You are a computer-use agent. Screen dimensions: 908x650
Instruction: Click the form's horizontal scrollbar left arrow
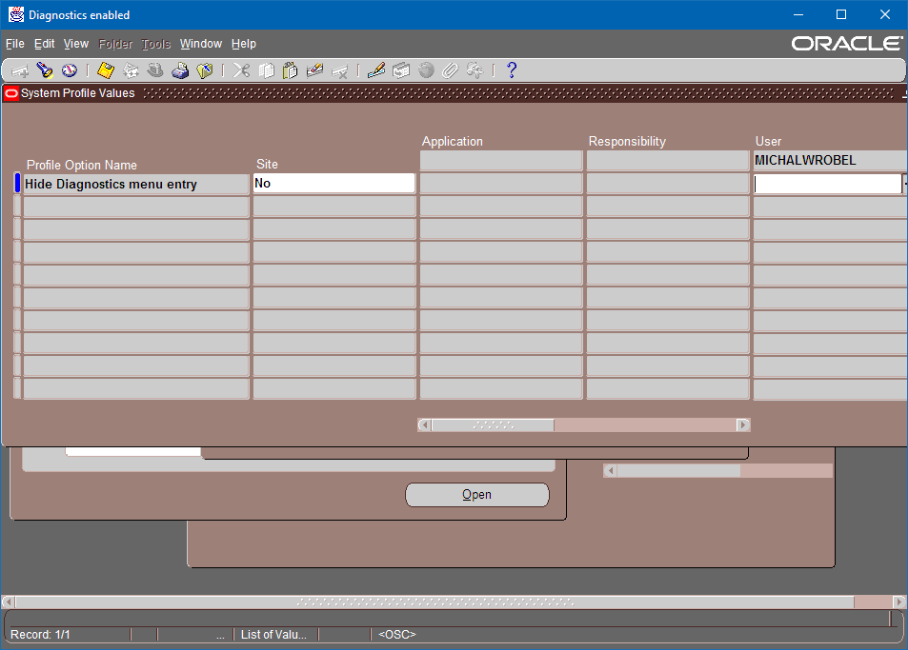(x=425, y=425)
